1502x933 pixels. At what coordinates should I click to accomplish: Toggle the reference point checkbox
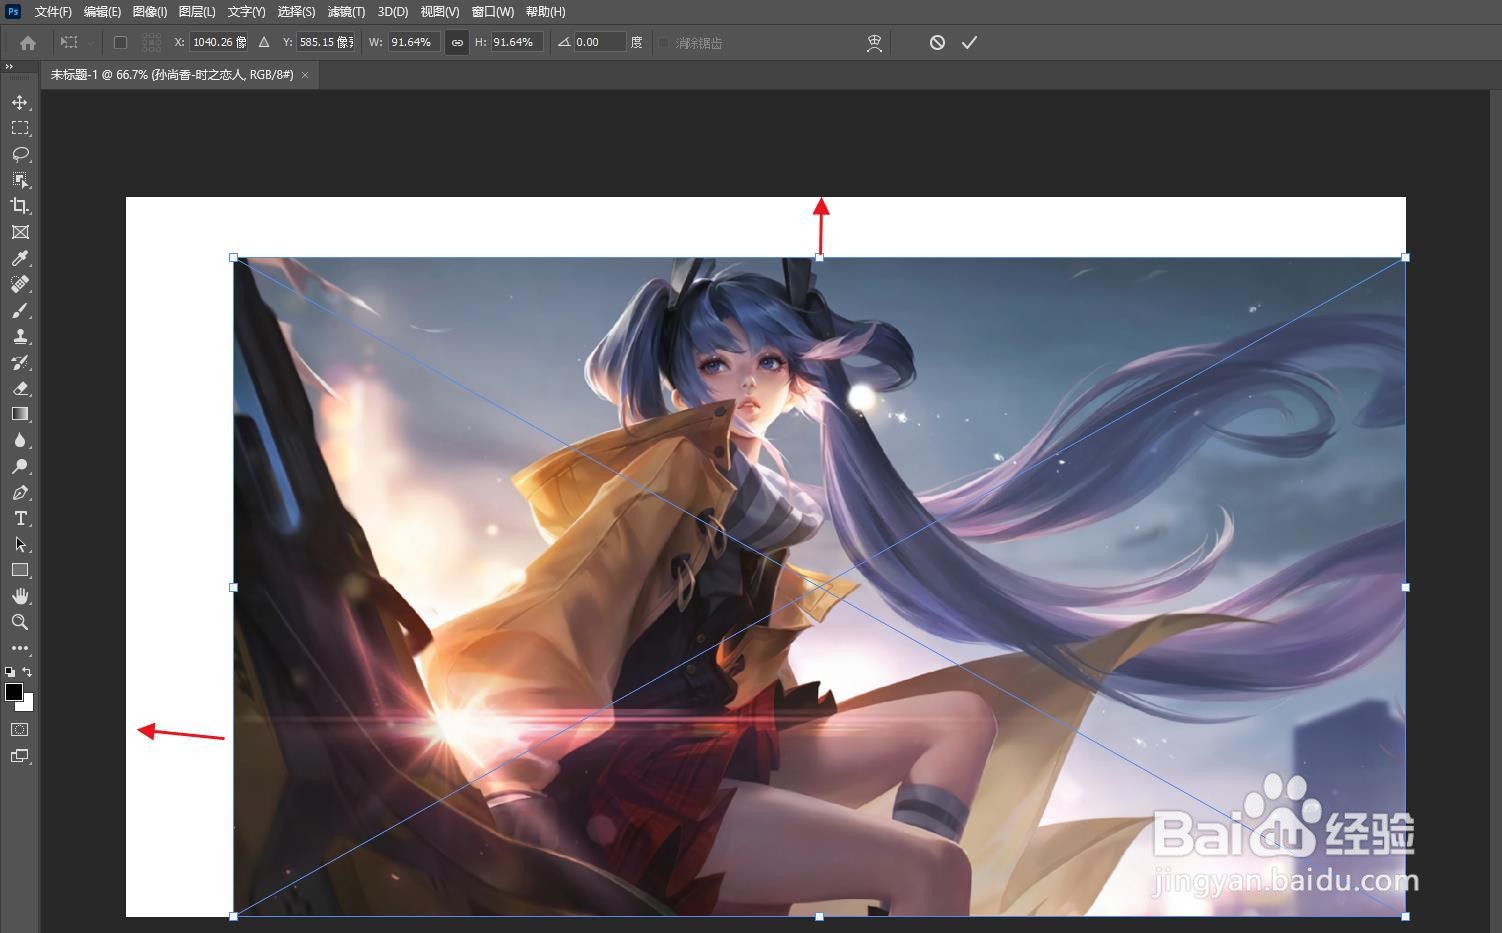120,43
